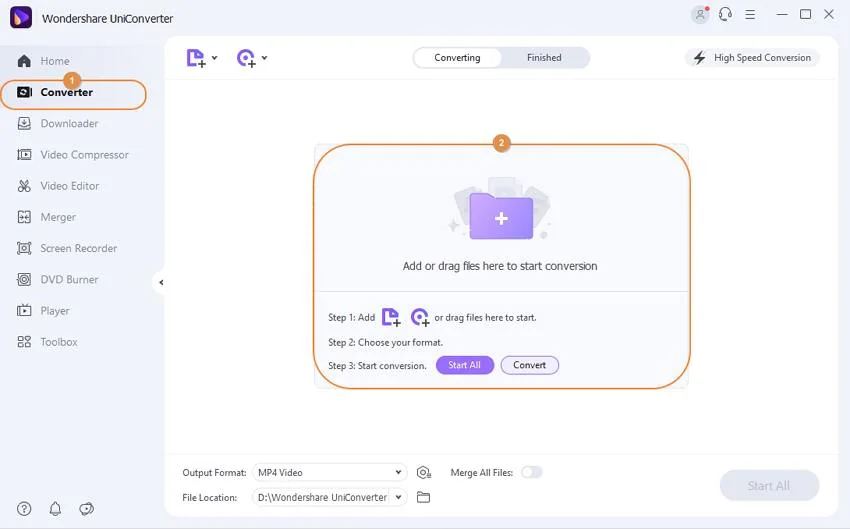
Task: Click the 'Merge All Files:' label
Action: tap(481, 473)
